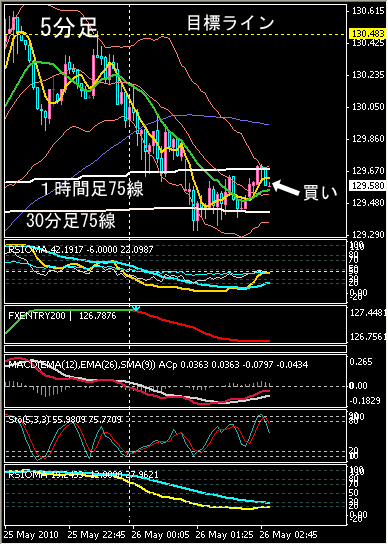The image size is (388, 545).
Task: Select the Sto(5,3,3) stochastic indicator label
Action: pyautogui.click(x=65, y=420)
